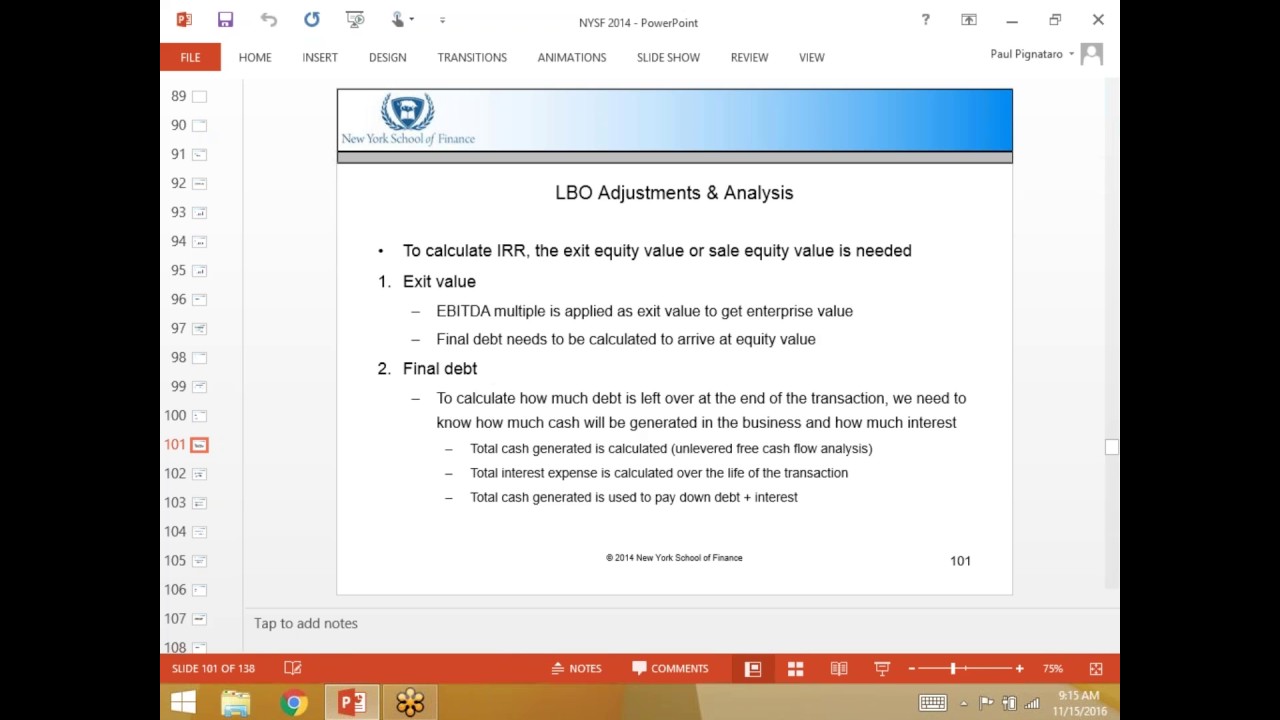Select slide 94 thumbnail
This screenshot has height=720, width=1280.
pos(199,241)
